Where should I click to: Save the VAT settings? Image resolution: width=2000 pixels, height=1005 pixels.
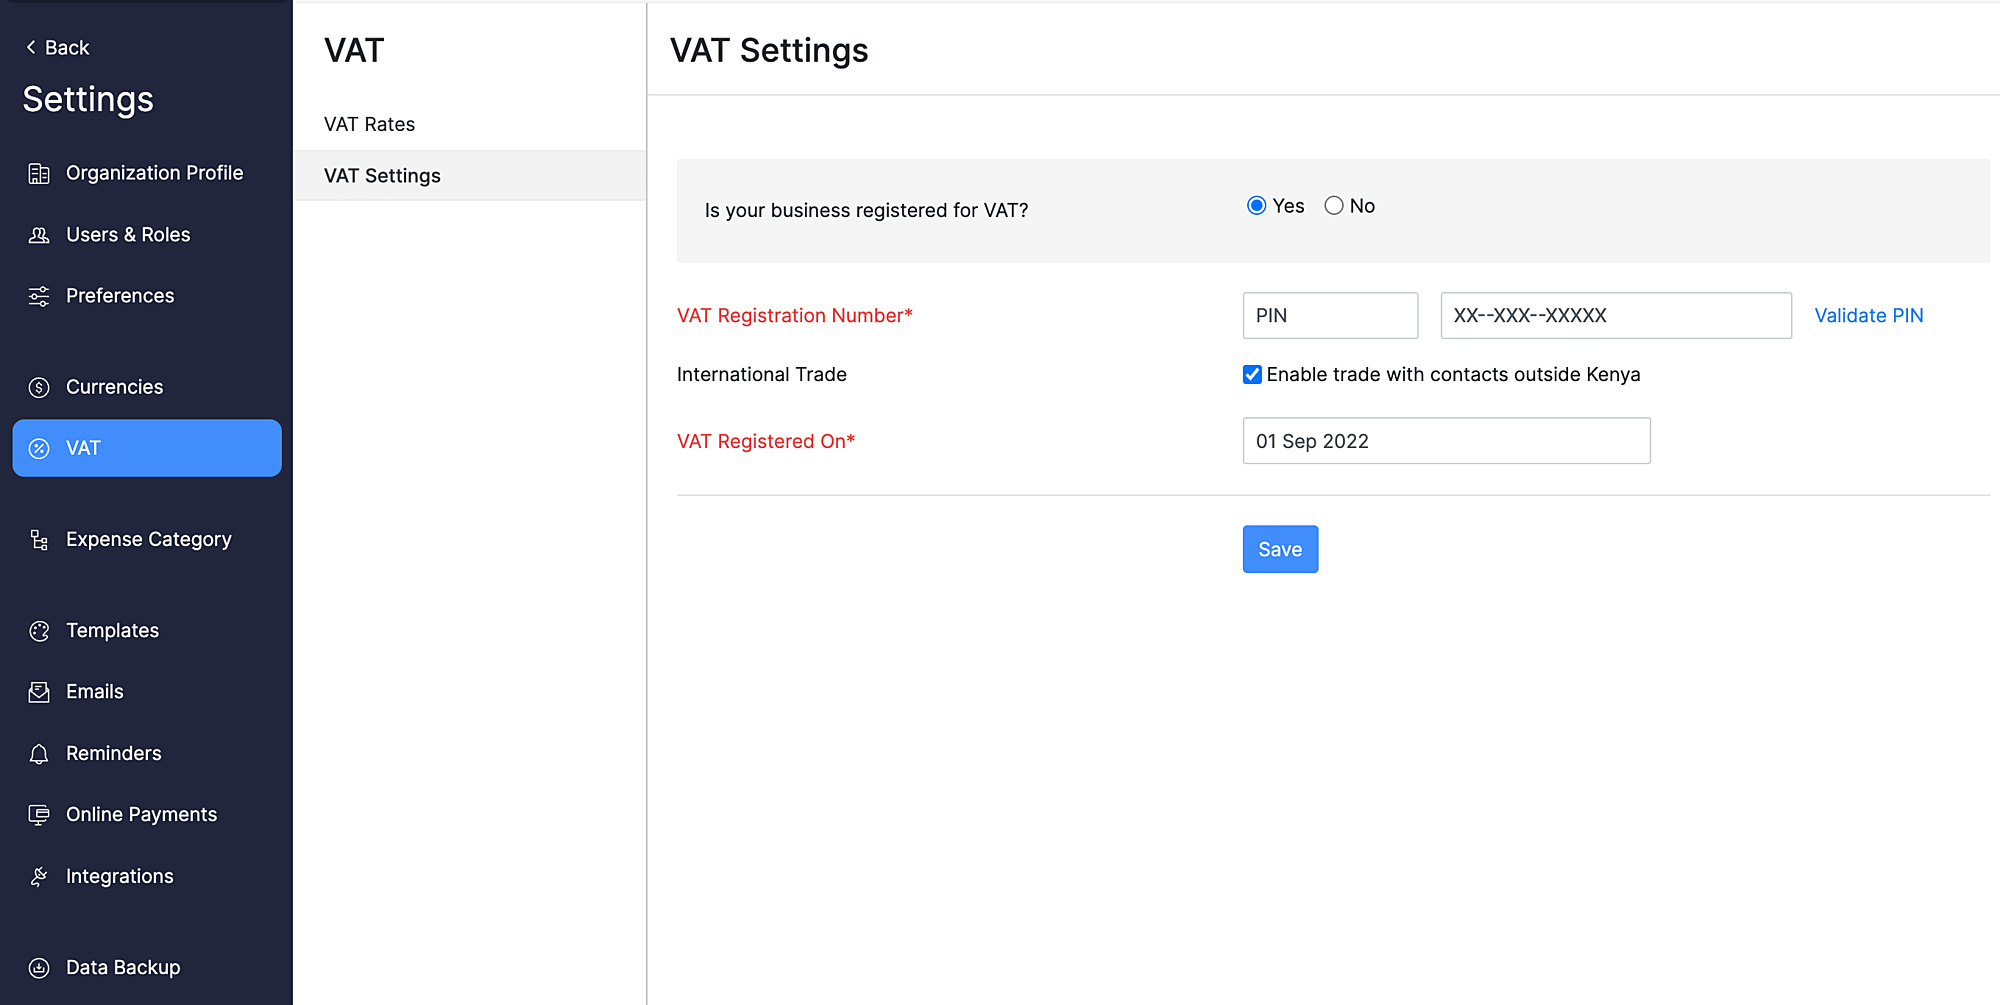click(x=1280, y=549)
